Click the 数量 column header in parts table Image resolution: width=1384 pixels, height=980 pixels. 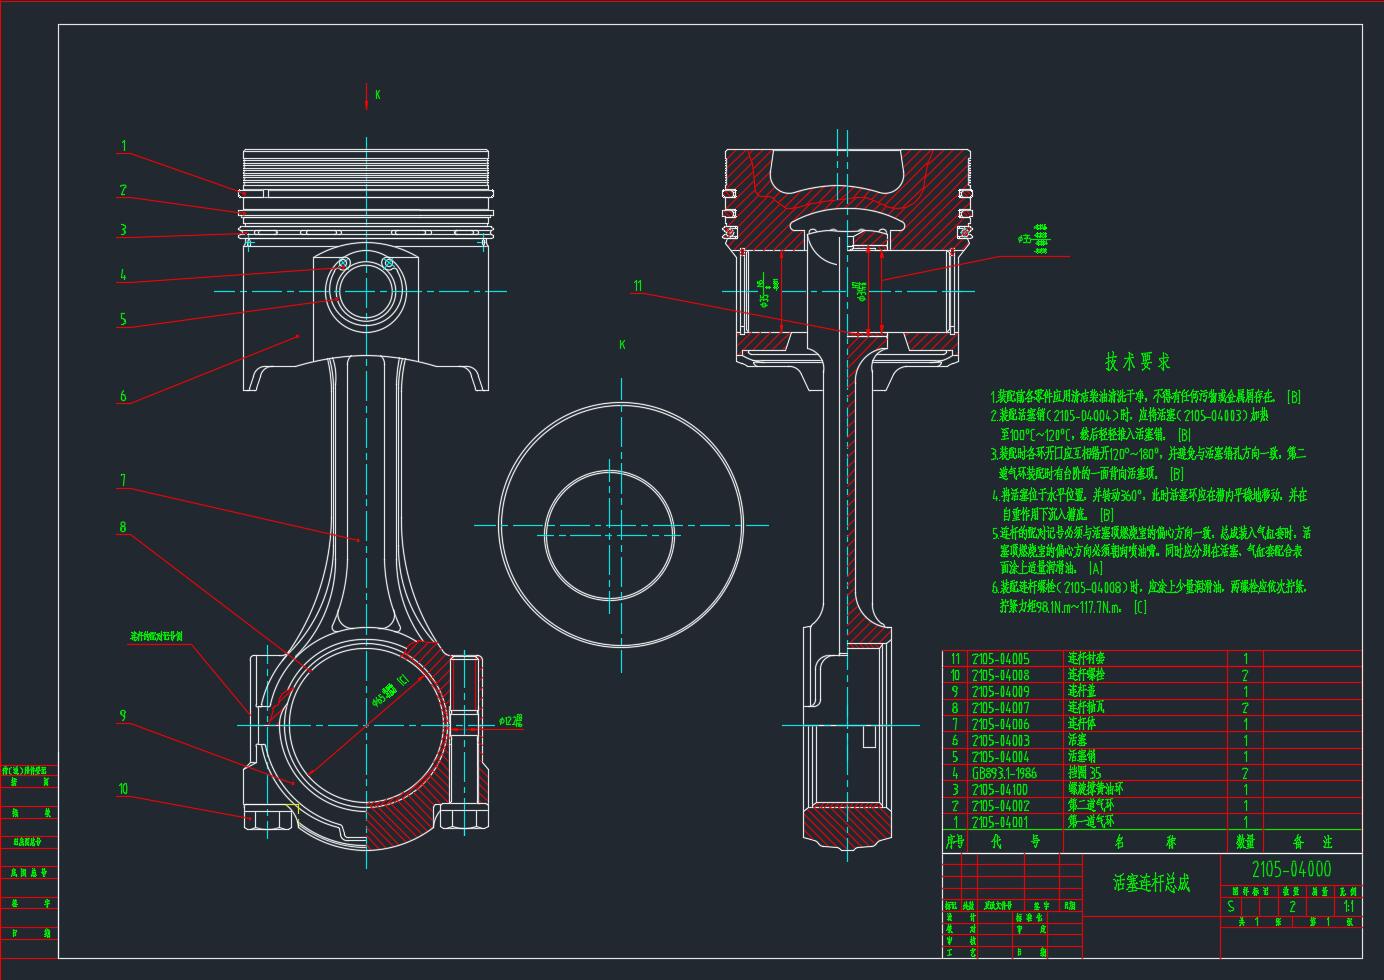point(1245,842)
